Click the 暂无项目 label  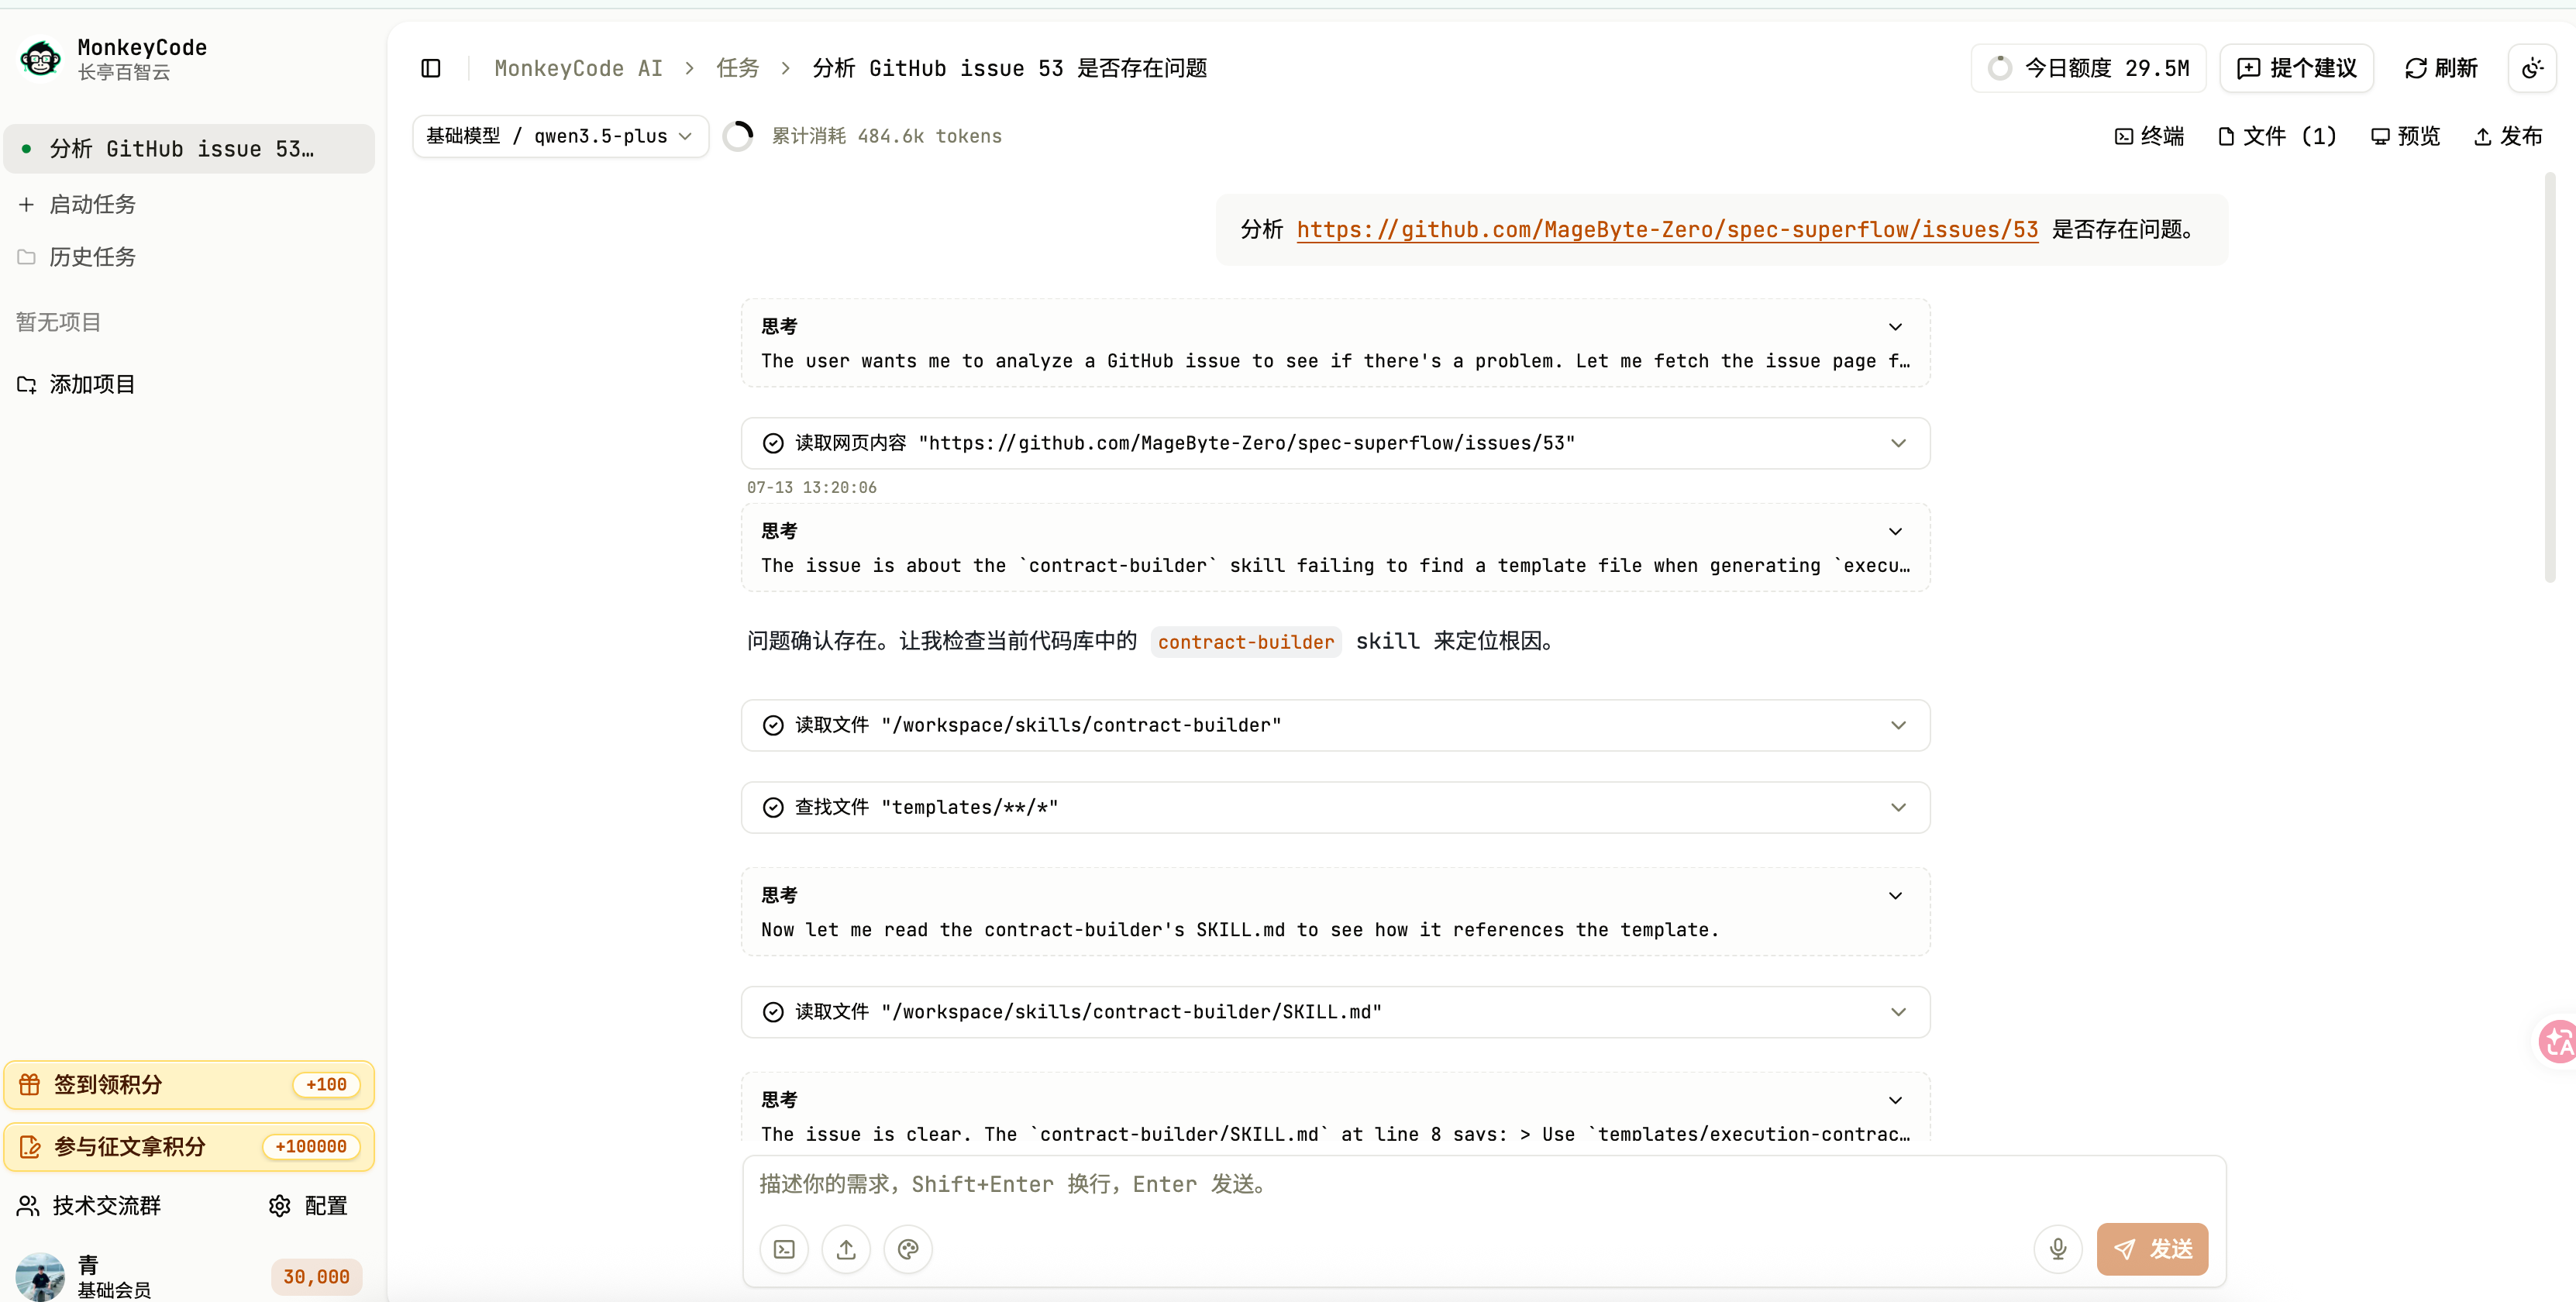(59, 322)
